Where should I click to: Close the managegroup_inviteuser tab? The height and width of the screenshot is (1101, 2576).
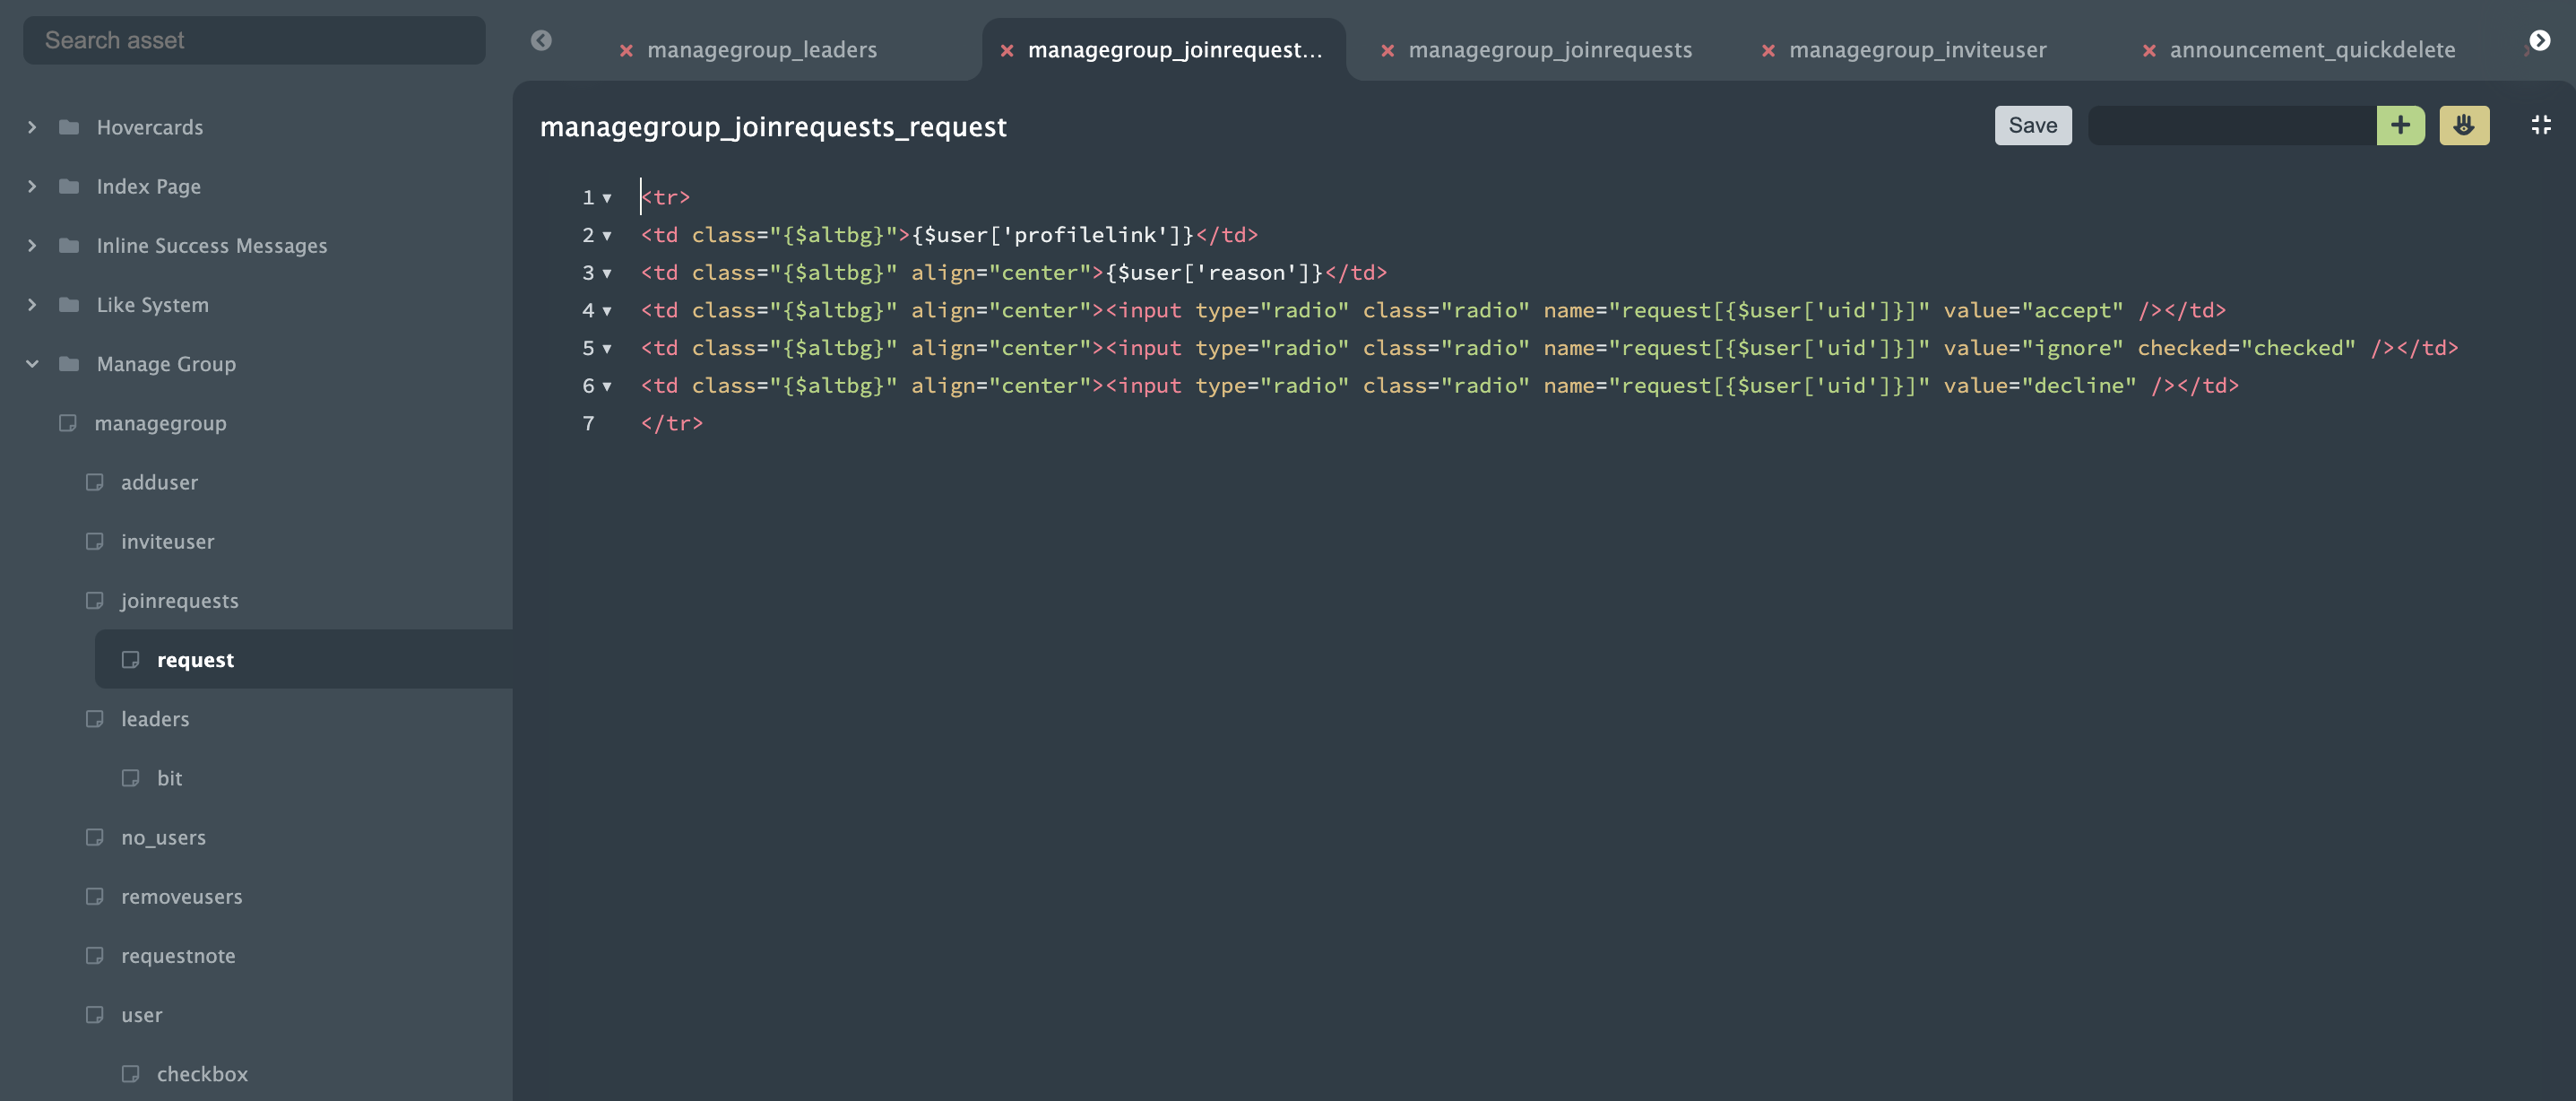point(1768,50)
